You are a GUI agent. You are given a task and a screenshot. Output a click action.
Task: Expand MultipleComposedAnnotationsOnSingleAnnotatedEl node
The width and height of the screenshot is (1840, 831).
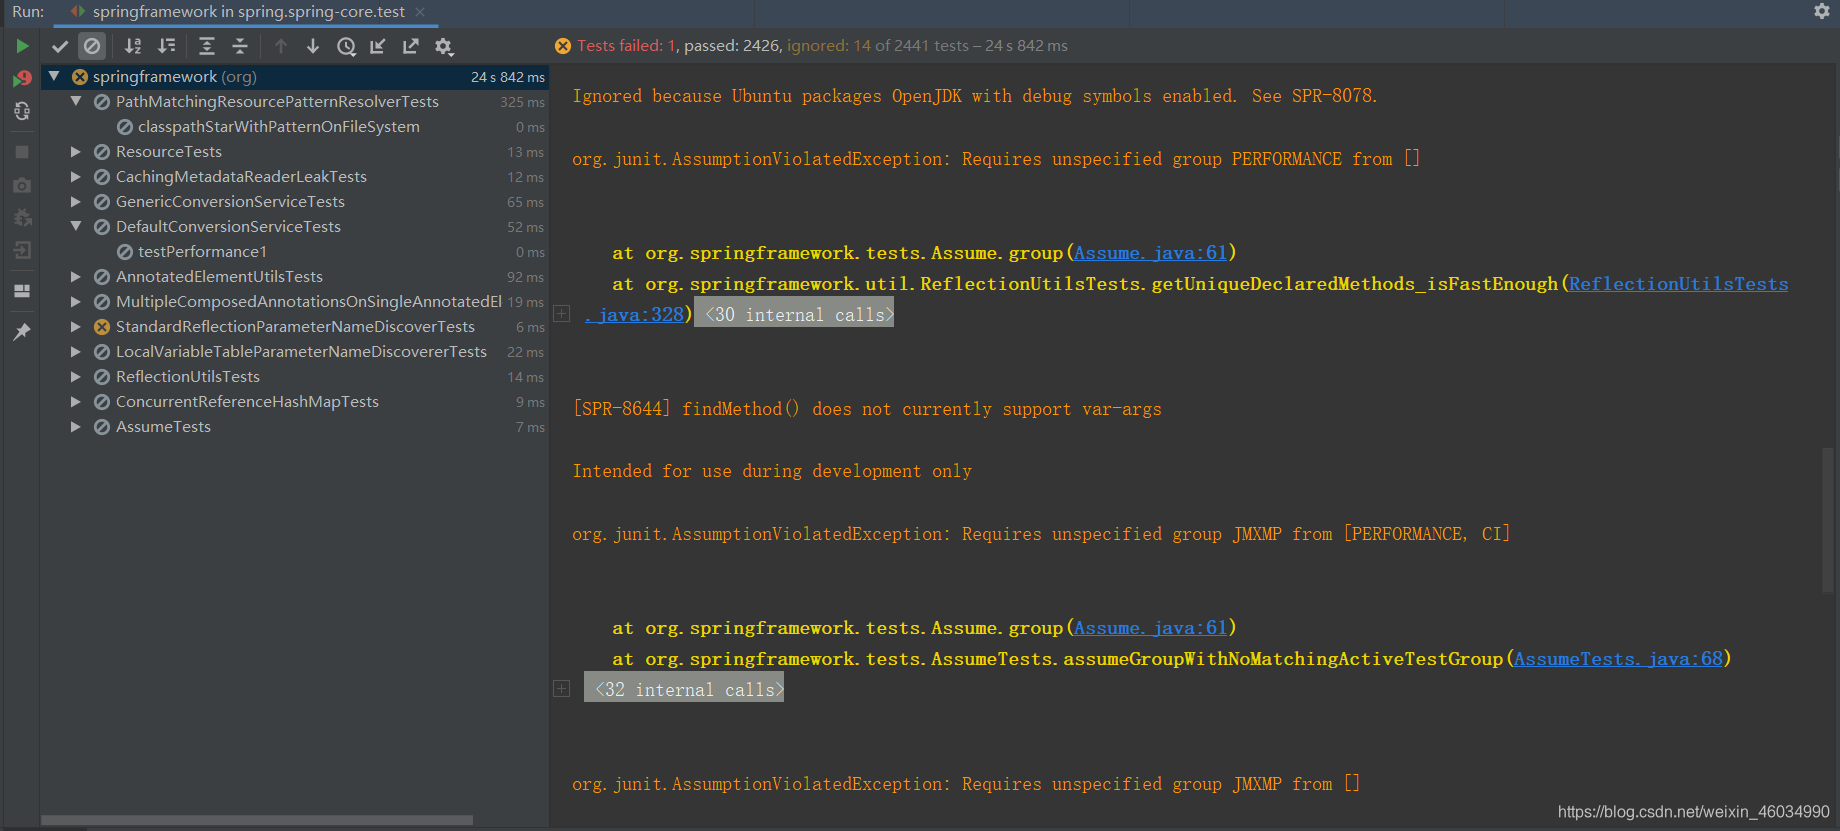click(x=76, y=301)
